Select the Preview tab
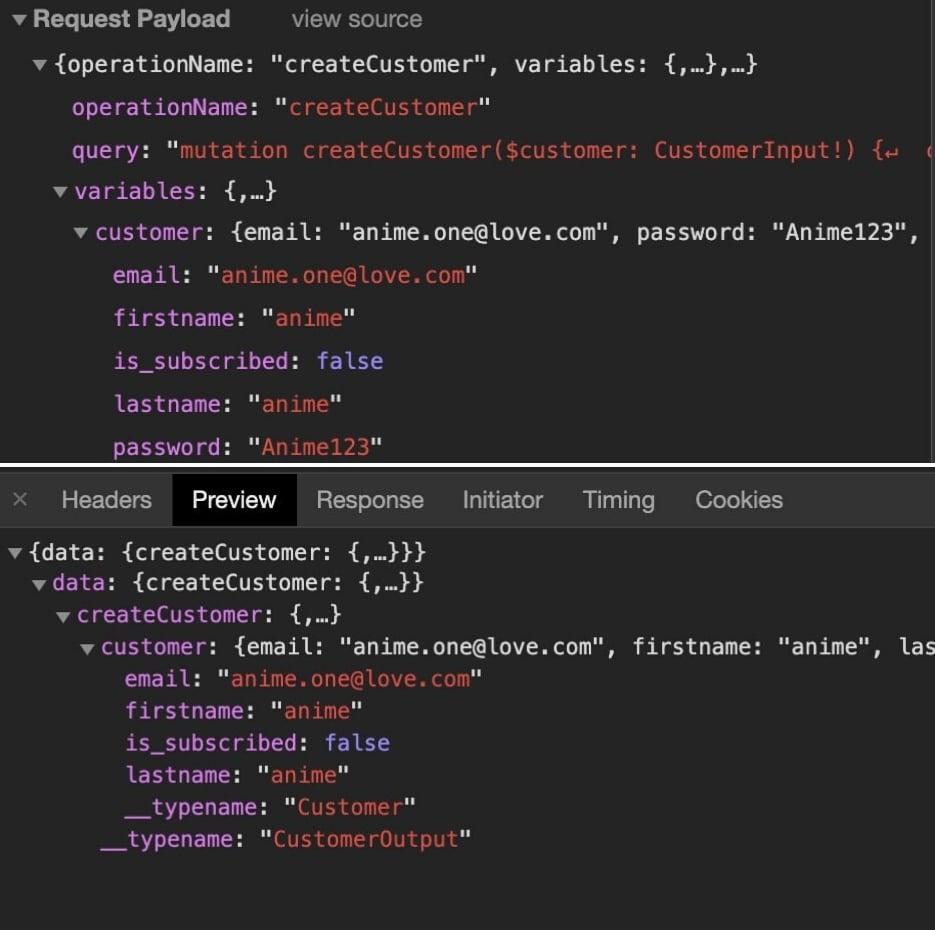 point(234,500)
